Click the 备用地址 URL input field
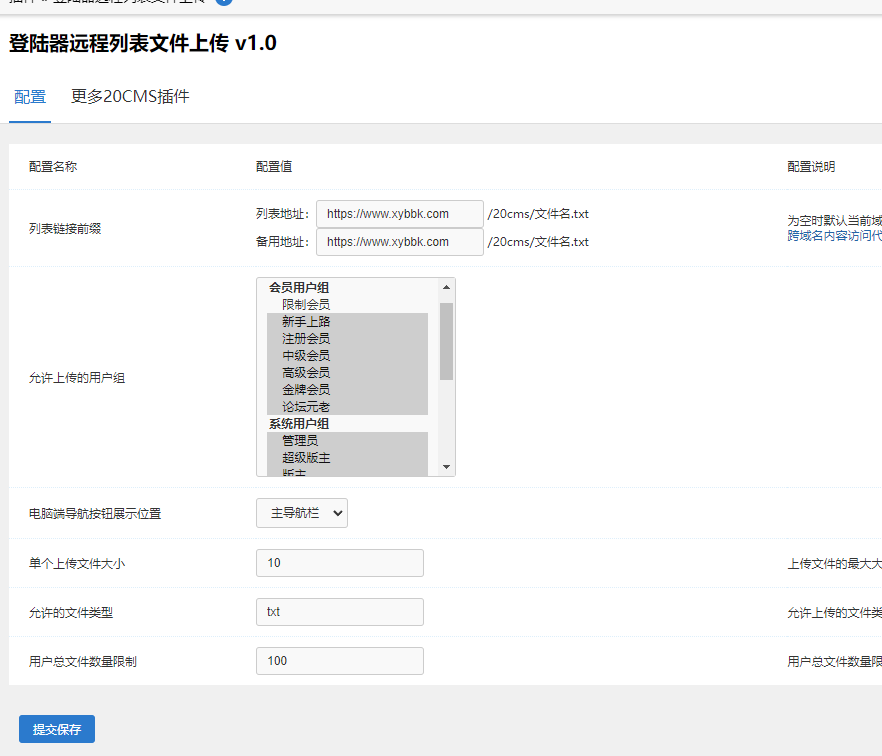 [399, 242]
